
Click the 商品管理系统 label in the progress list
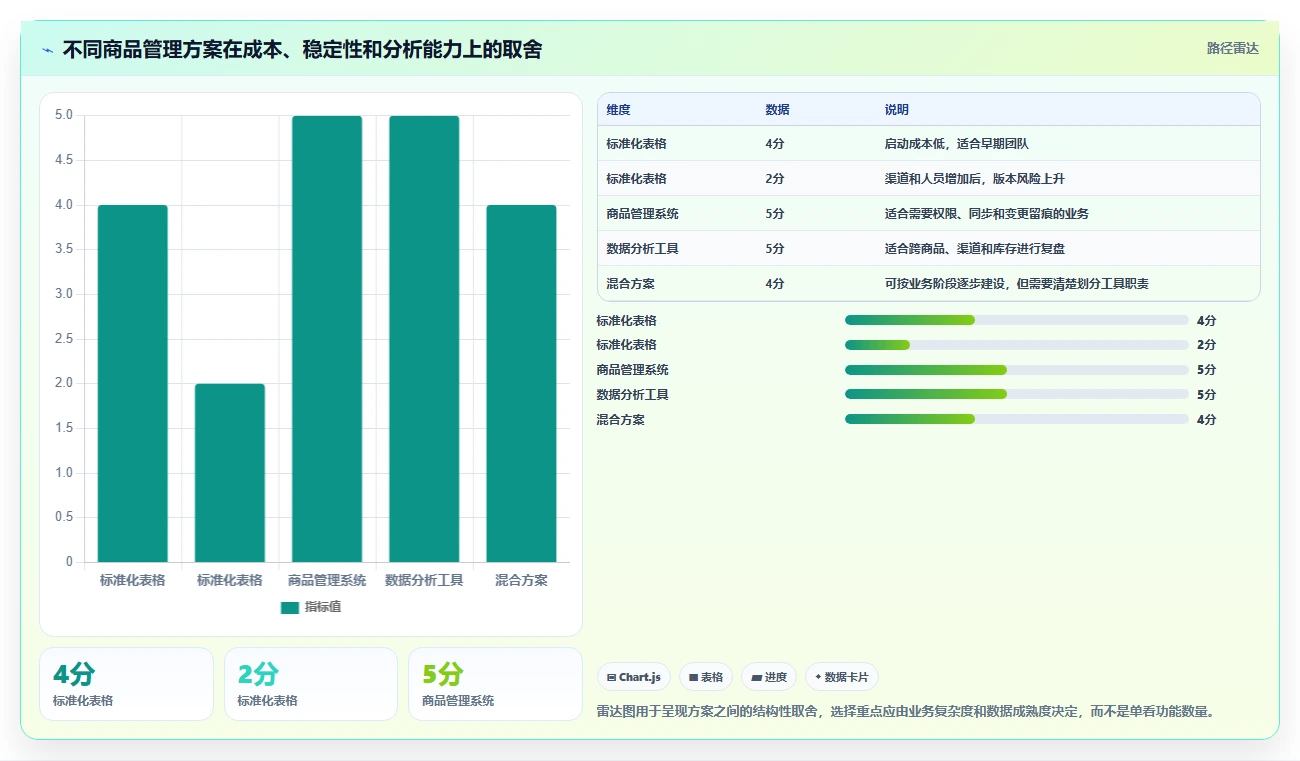point(633,370)
